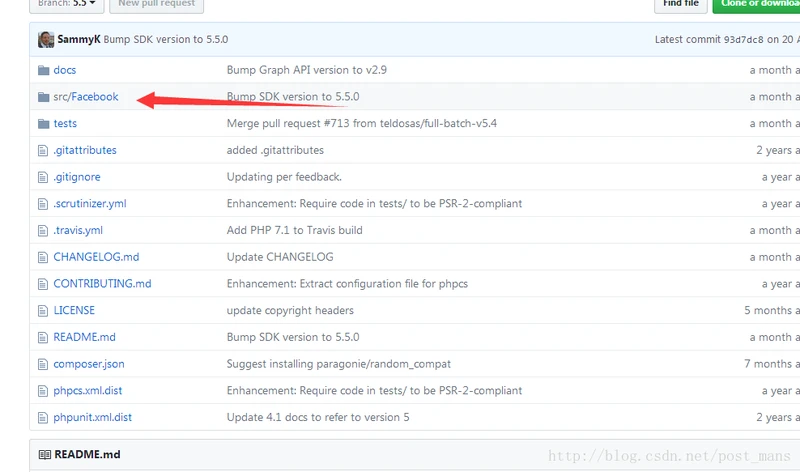This screenshot has width=800, height=472.
Task: Open the Branch 5.5 dropdown
Action: [67, 4]
